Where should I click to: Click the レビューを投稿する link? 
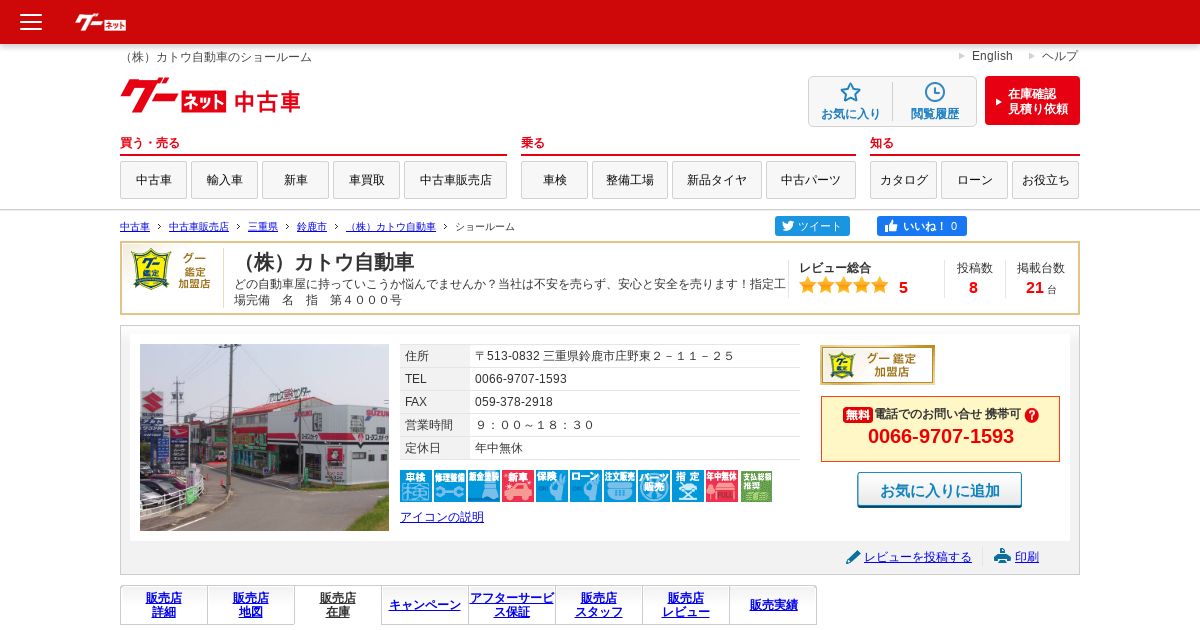918,557
